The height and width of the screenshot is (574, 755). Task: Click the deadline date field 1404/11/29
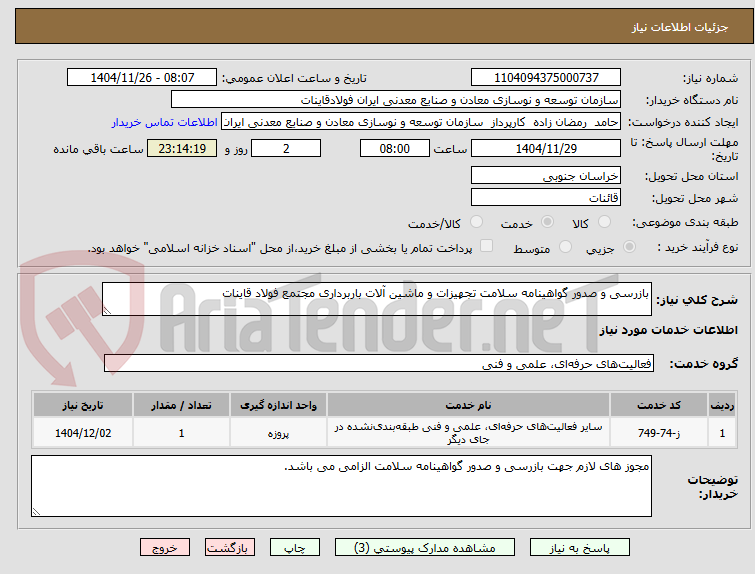point(546,148)
